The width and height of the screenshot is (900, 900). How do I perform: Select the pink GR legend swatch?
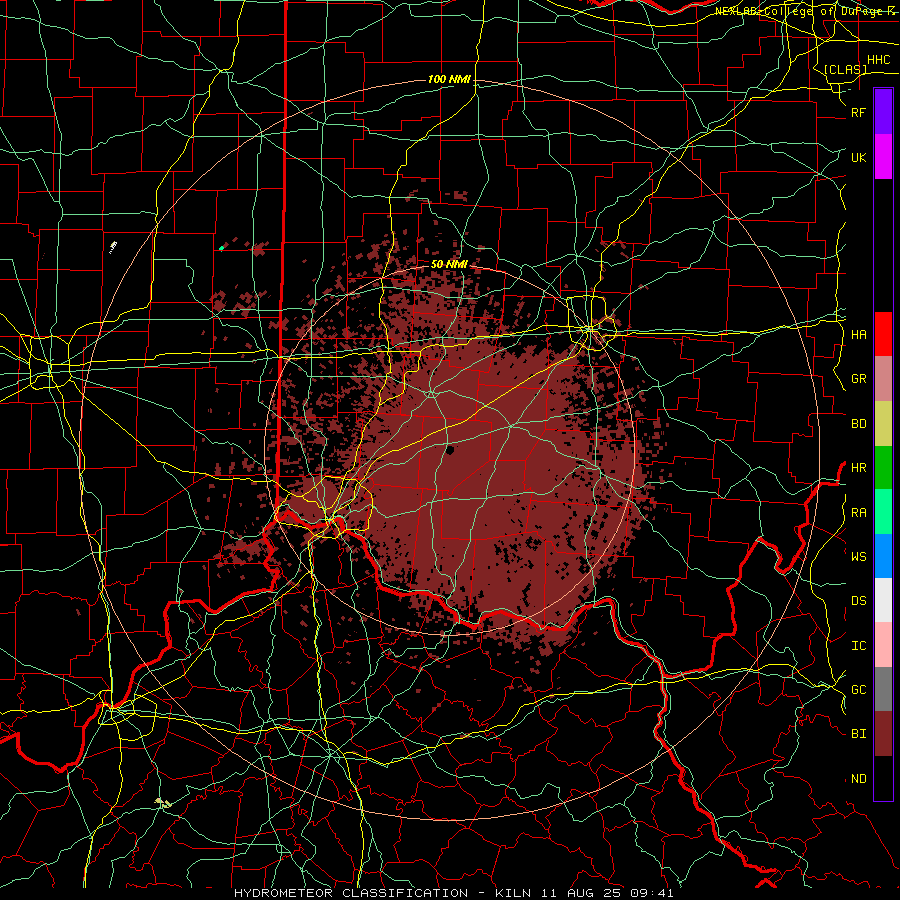[x=883, y=379]
